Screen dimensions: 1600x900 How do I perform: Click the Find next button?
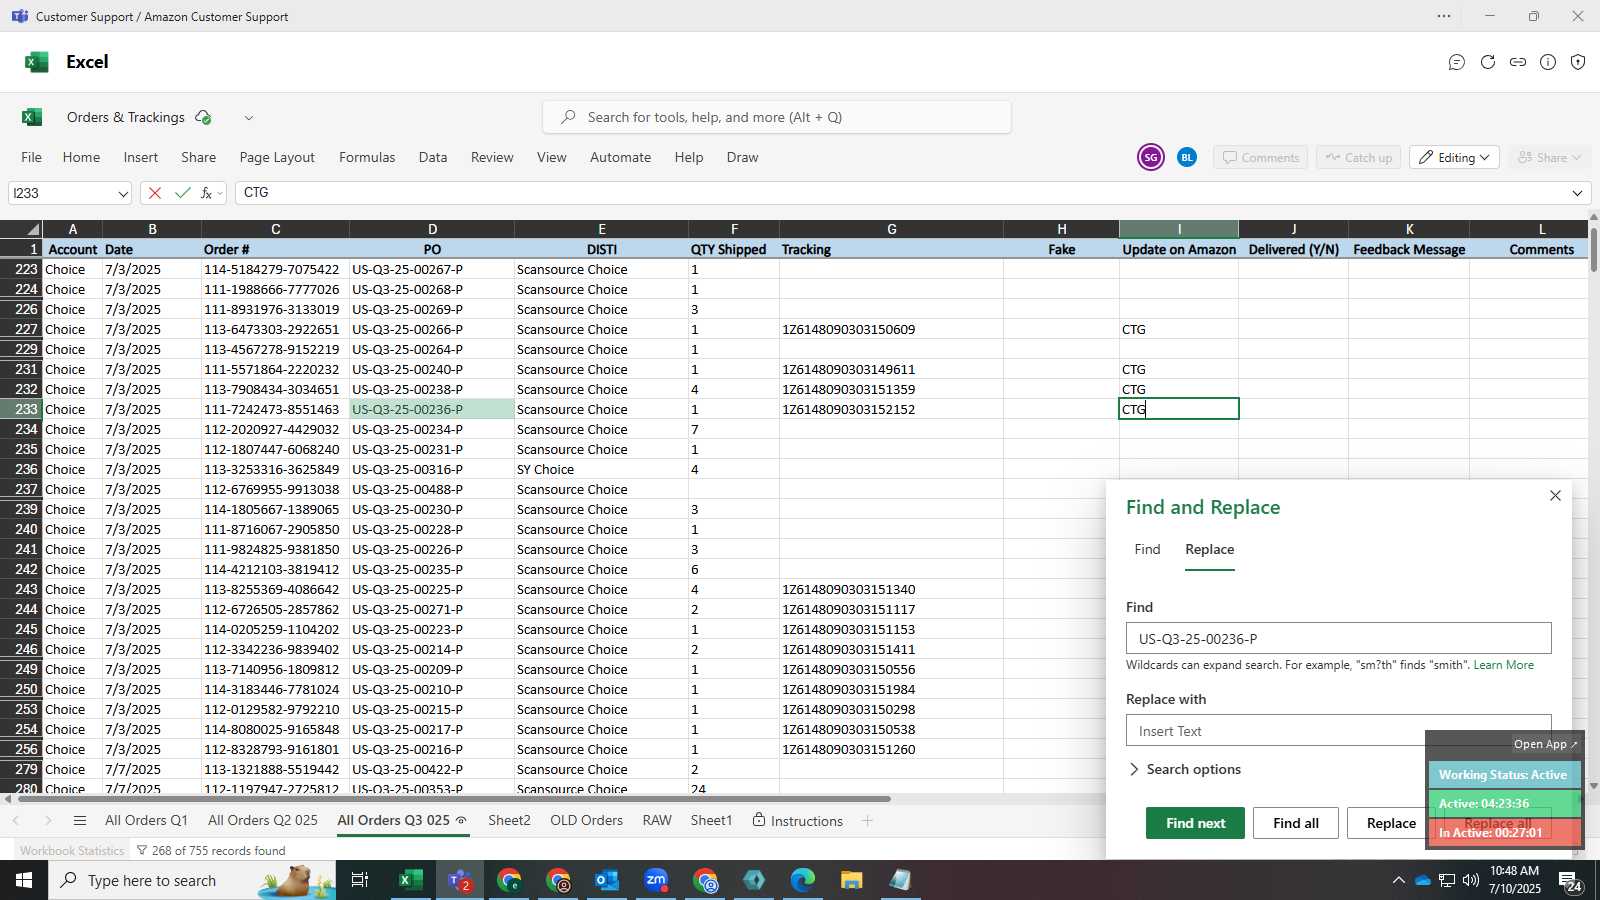(x=1195, y=823)
